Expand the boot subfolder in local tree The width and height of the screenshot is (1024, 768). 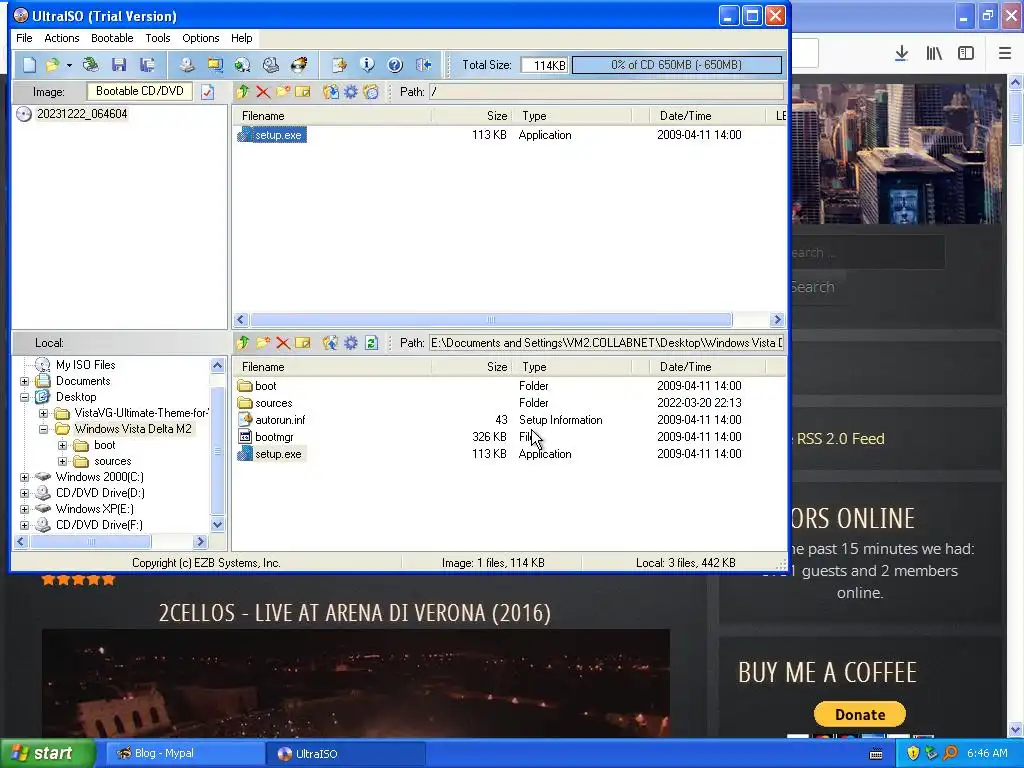[63, 445]
